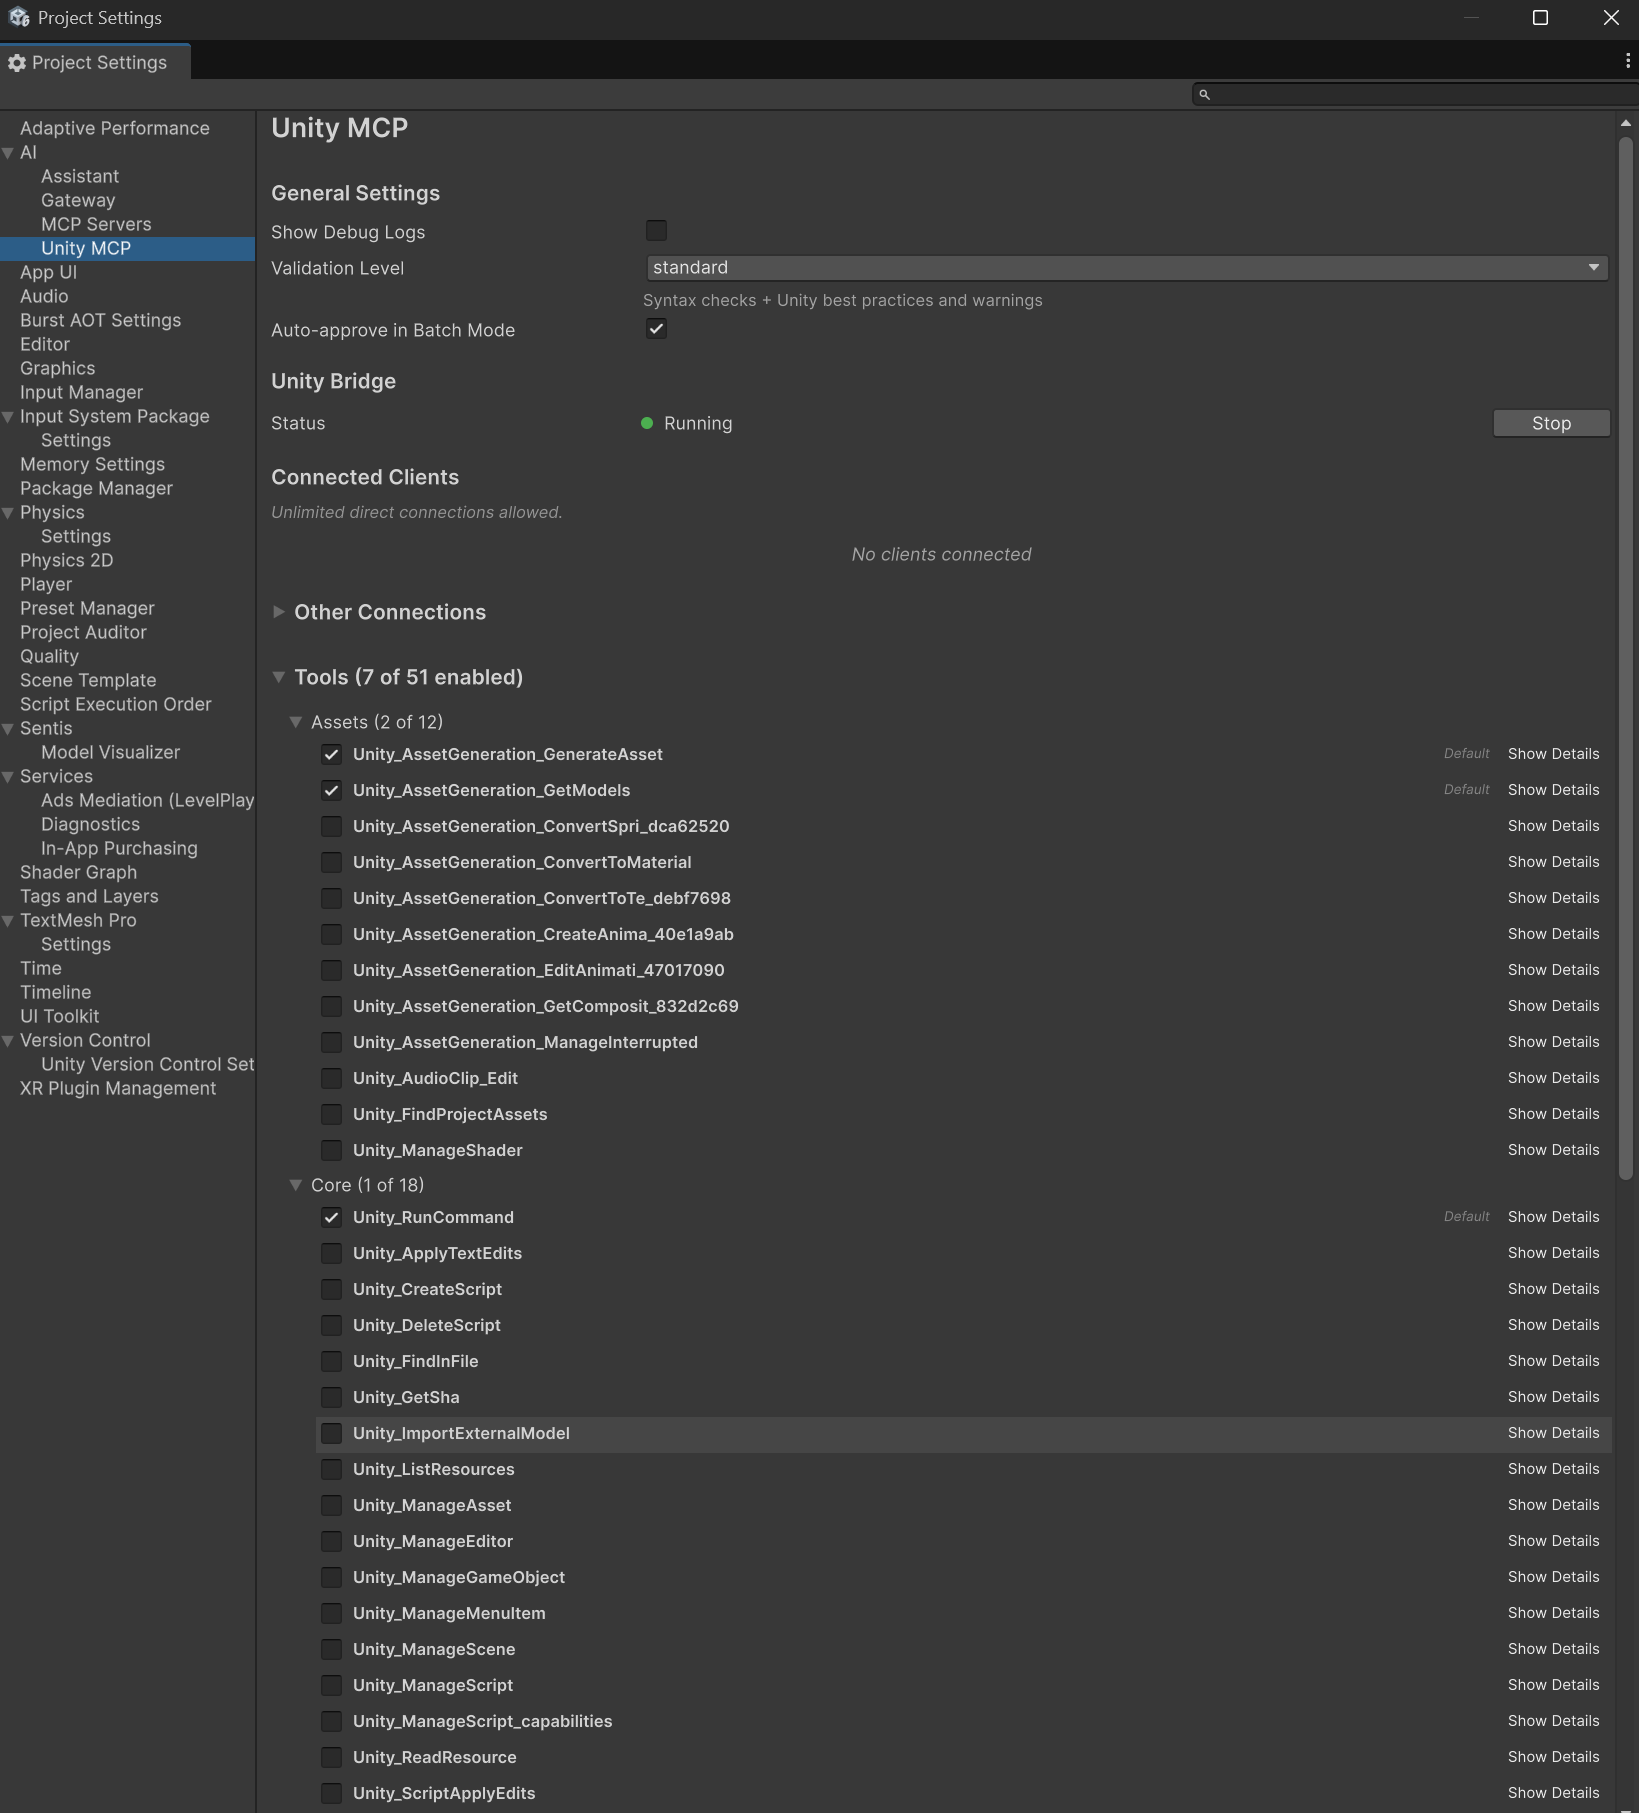Show Details for Unity_AssetGeneration_GenerateAsset
The height and width of the screenshot is (1813, 1639).
tap(1553, 754)
